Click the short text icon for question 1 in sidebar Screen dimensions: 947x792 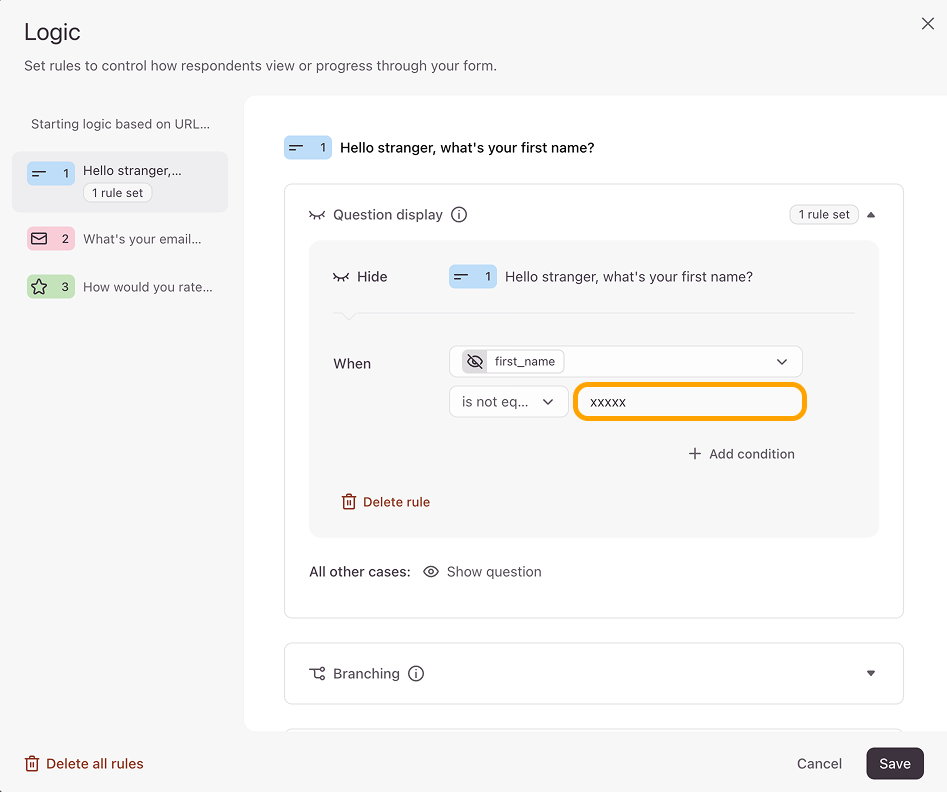(40, 173)
